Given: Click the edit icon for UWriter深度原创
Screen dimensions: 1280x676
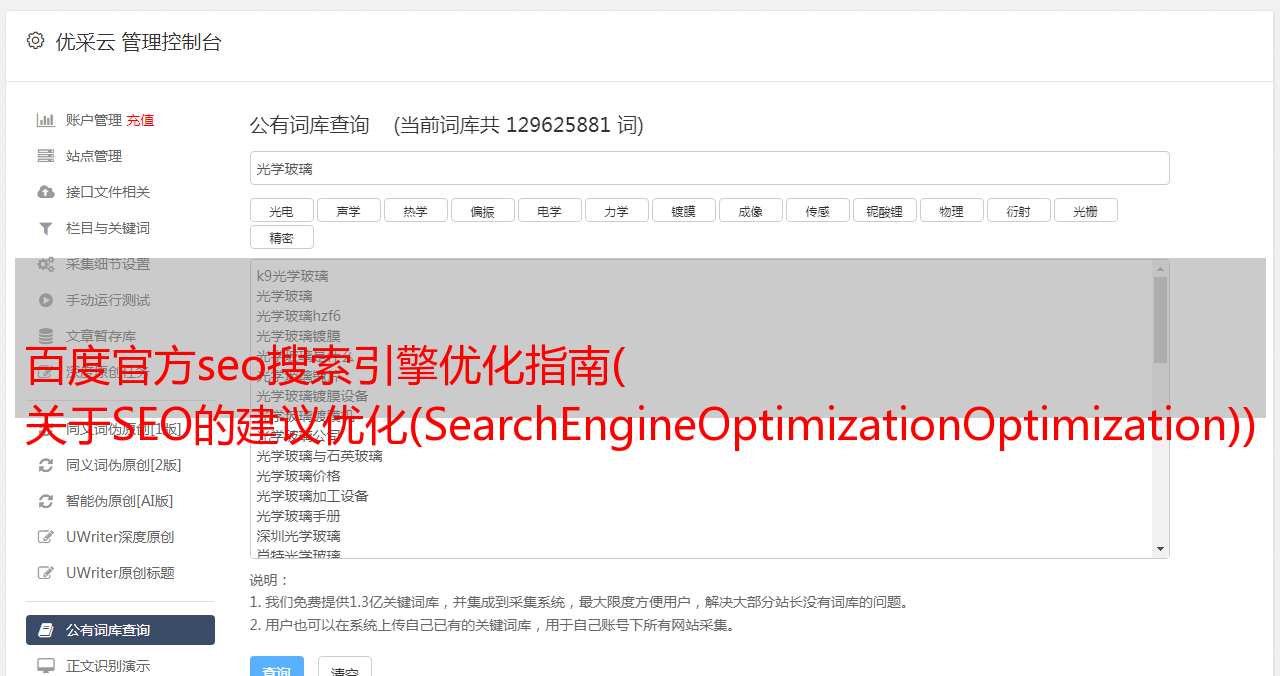Looking at the screenshot, I should pyautogui.click(x=46, y=537).
